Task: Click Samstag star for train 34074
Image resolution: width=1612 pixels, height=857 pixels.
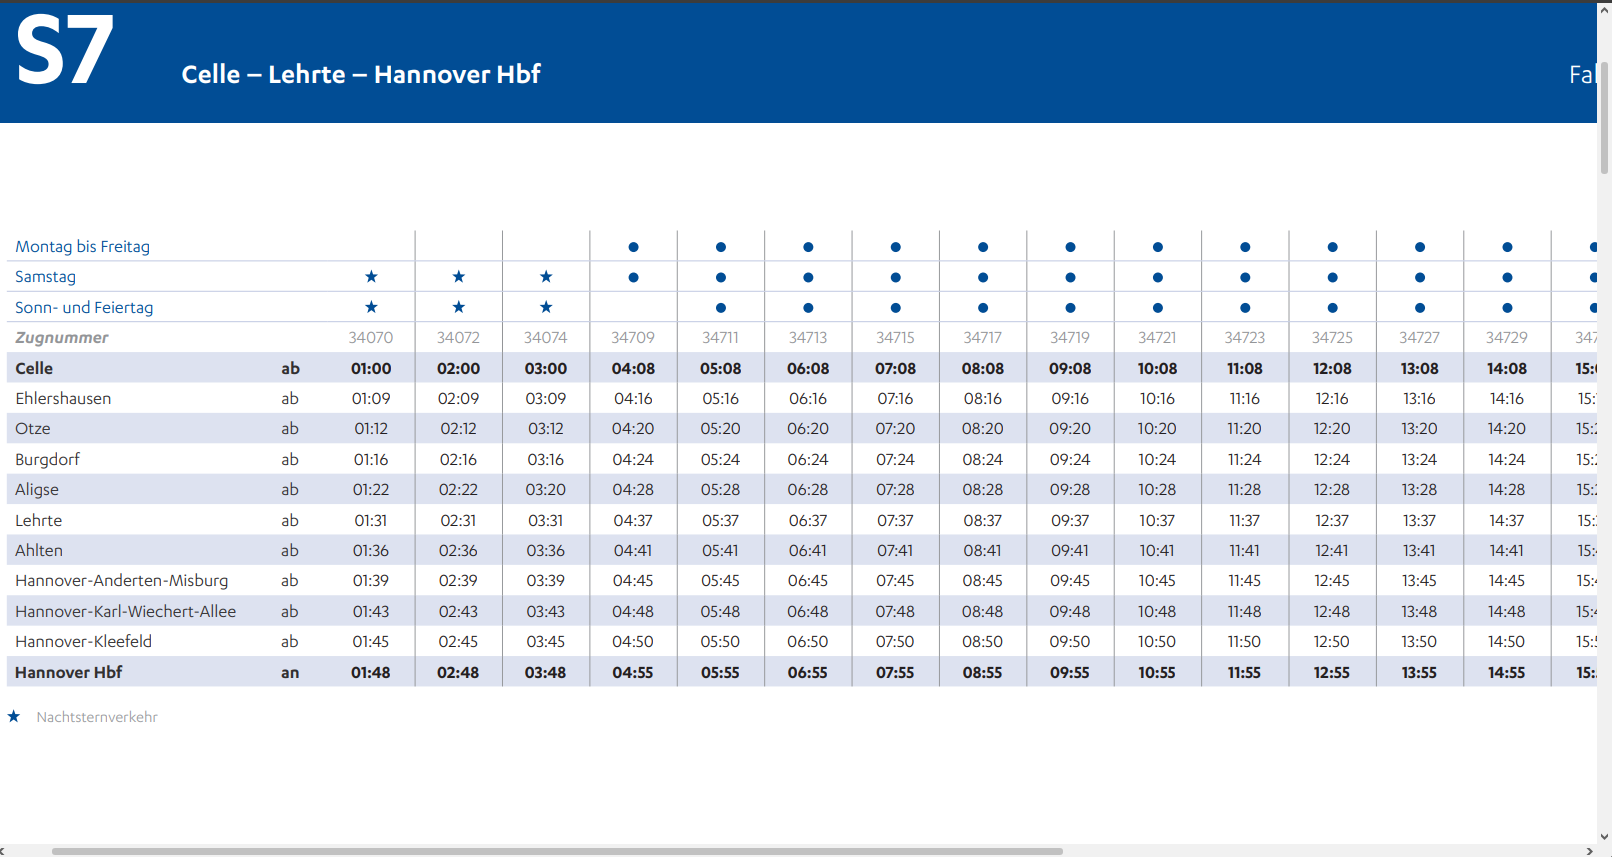Action: coord(546,276)
